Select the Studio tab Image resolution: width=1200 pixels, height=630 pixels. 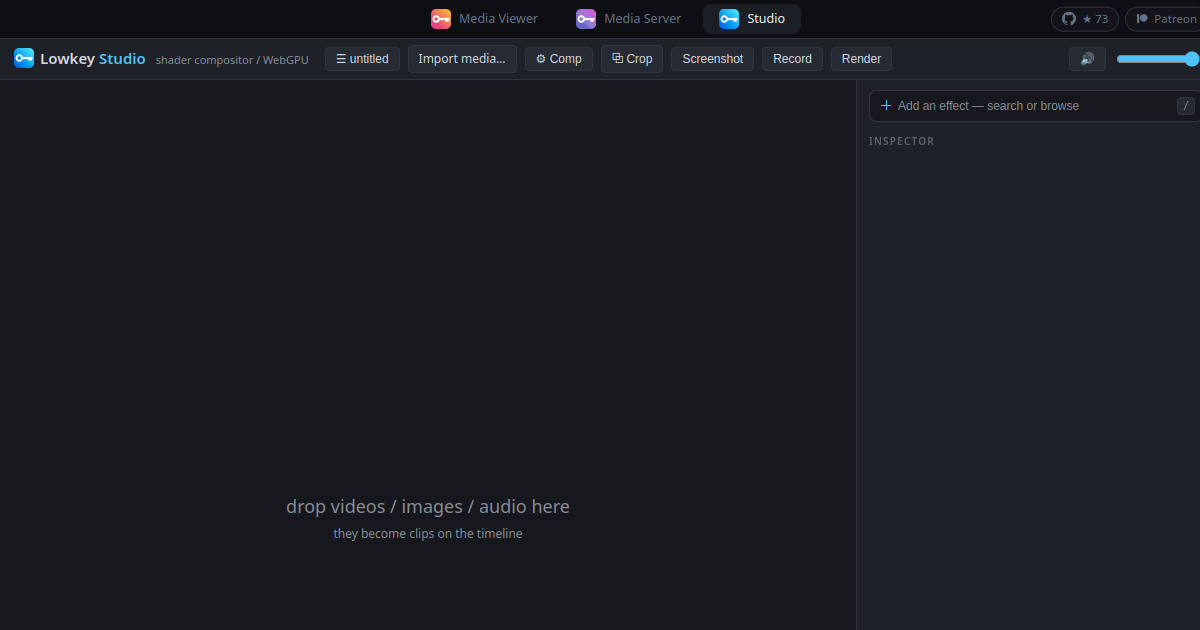pyautogui.click(x=752, y=19)
